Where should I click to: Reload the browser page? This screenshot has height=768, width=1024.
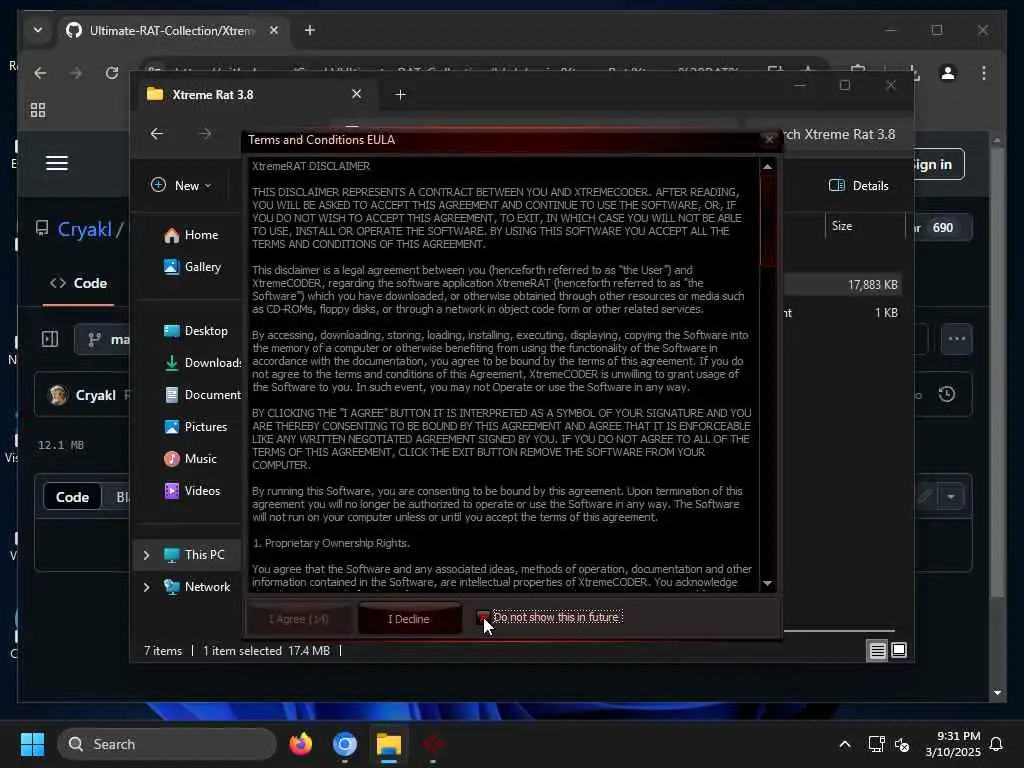click(112, 73)
